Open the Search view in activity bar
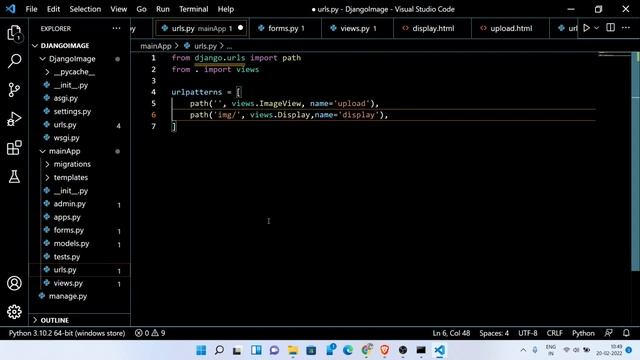 coord(14,61)
